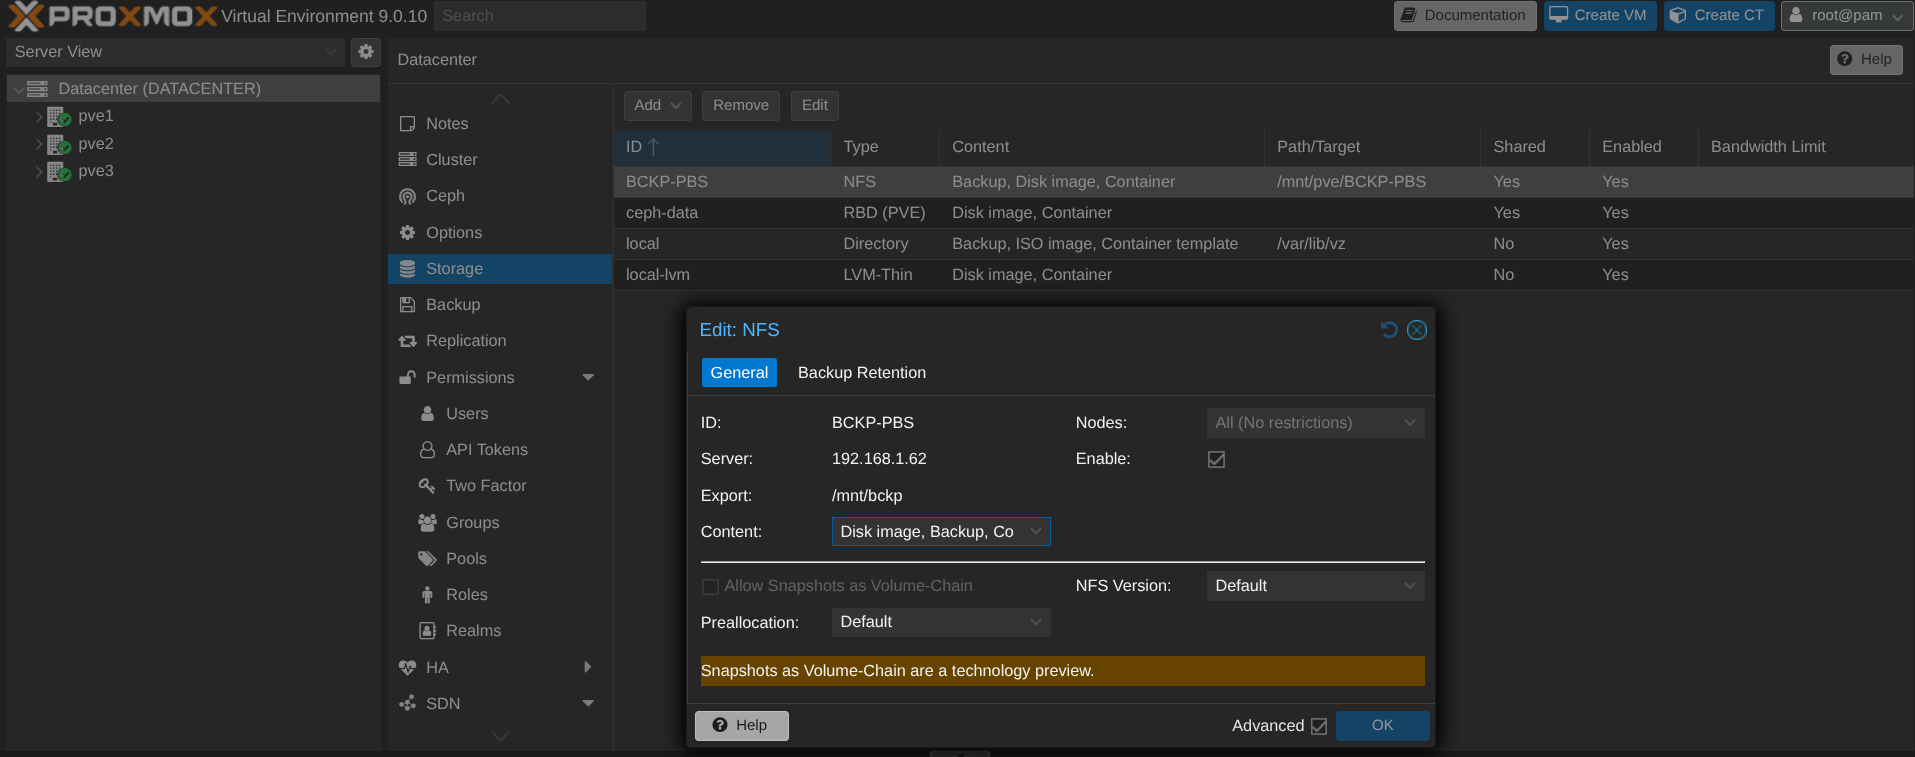Select the pve2 node icon in tree
This screenshot has height=757, width=1915.
(59, 144)
